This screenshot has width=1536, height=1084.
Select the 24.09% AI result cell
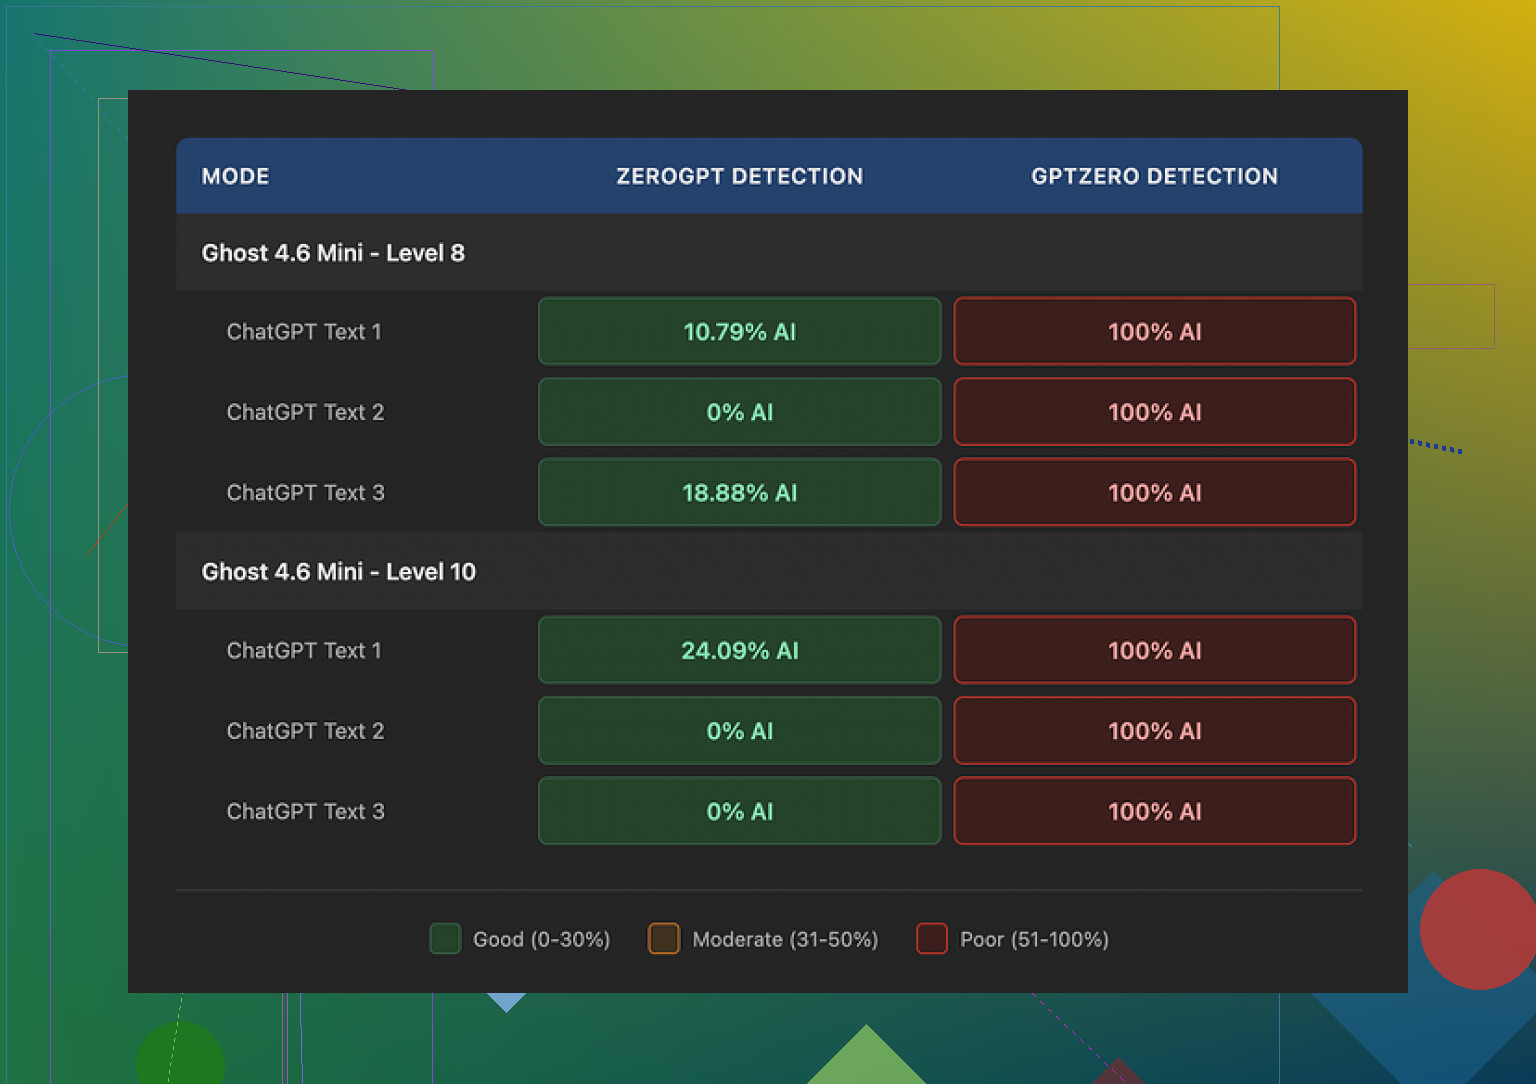tap(739, 651)
